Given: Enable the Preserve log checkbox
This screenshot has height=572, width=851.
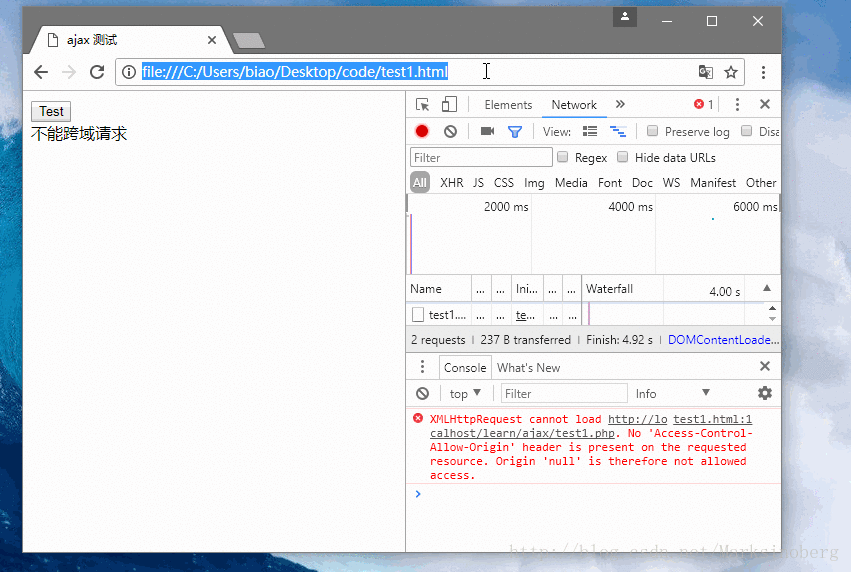Looking at the screenshot, I should pos(653,131).
